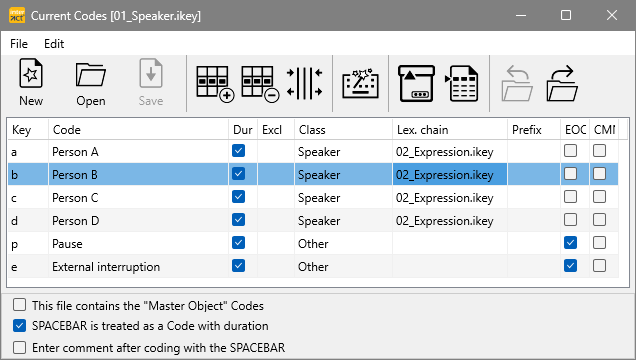Disable EOC checkbox for Pause
This screenshot has height=360, width=636.
[x=570, y=243]
